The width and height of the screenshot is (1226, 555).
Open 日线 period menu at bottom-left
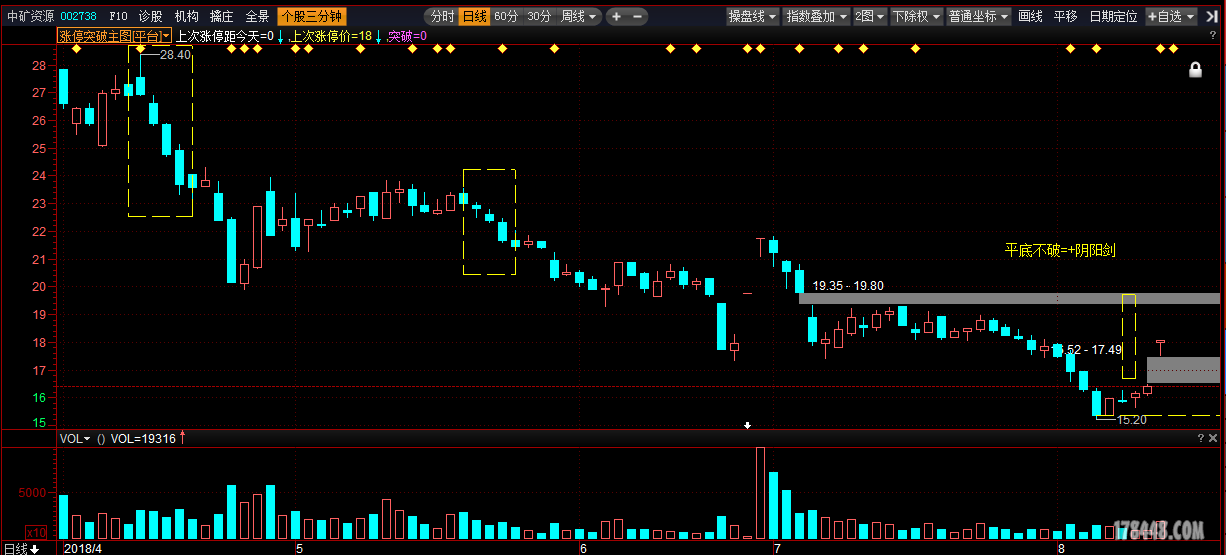[x=20, y=548]
